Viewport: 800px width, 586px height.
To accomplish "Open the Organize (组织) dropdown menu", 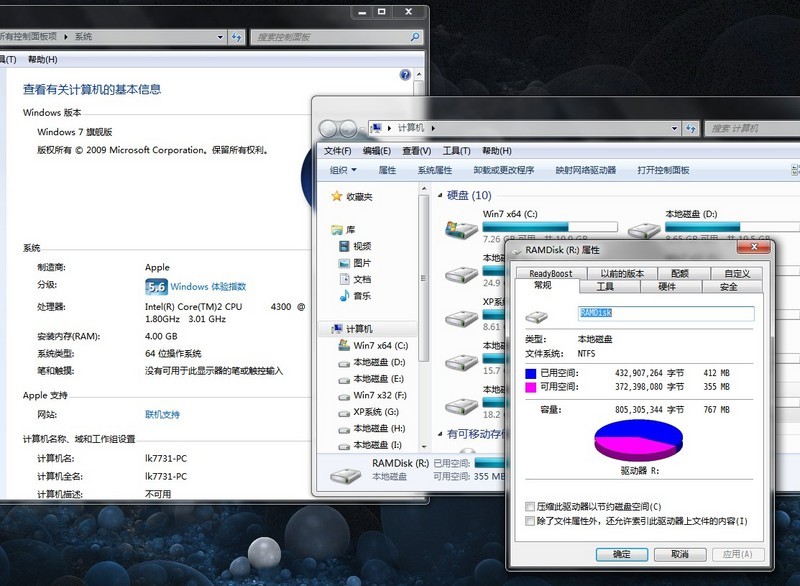I will (343, 170).
